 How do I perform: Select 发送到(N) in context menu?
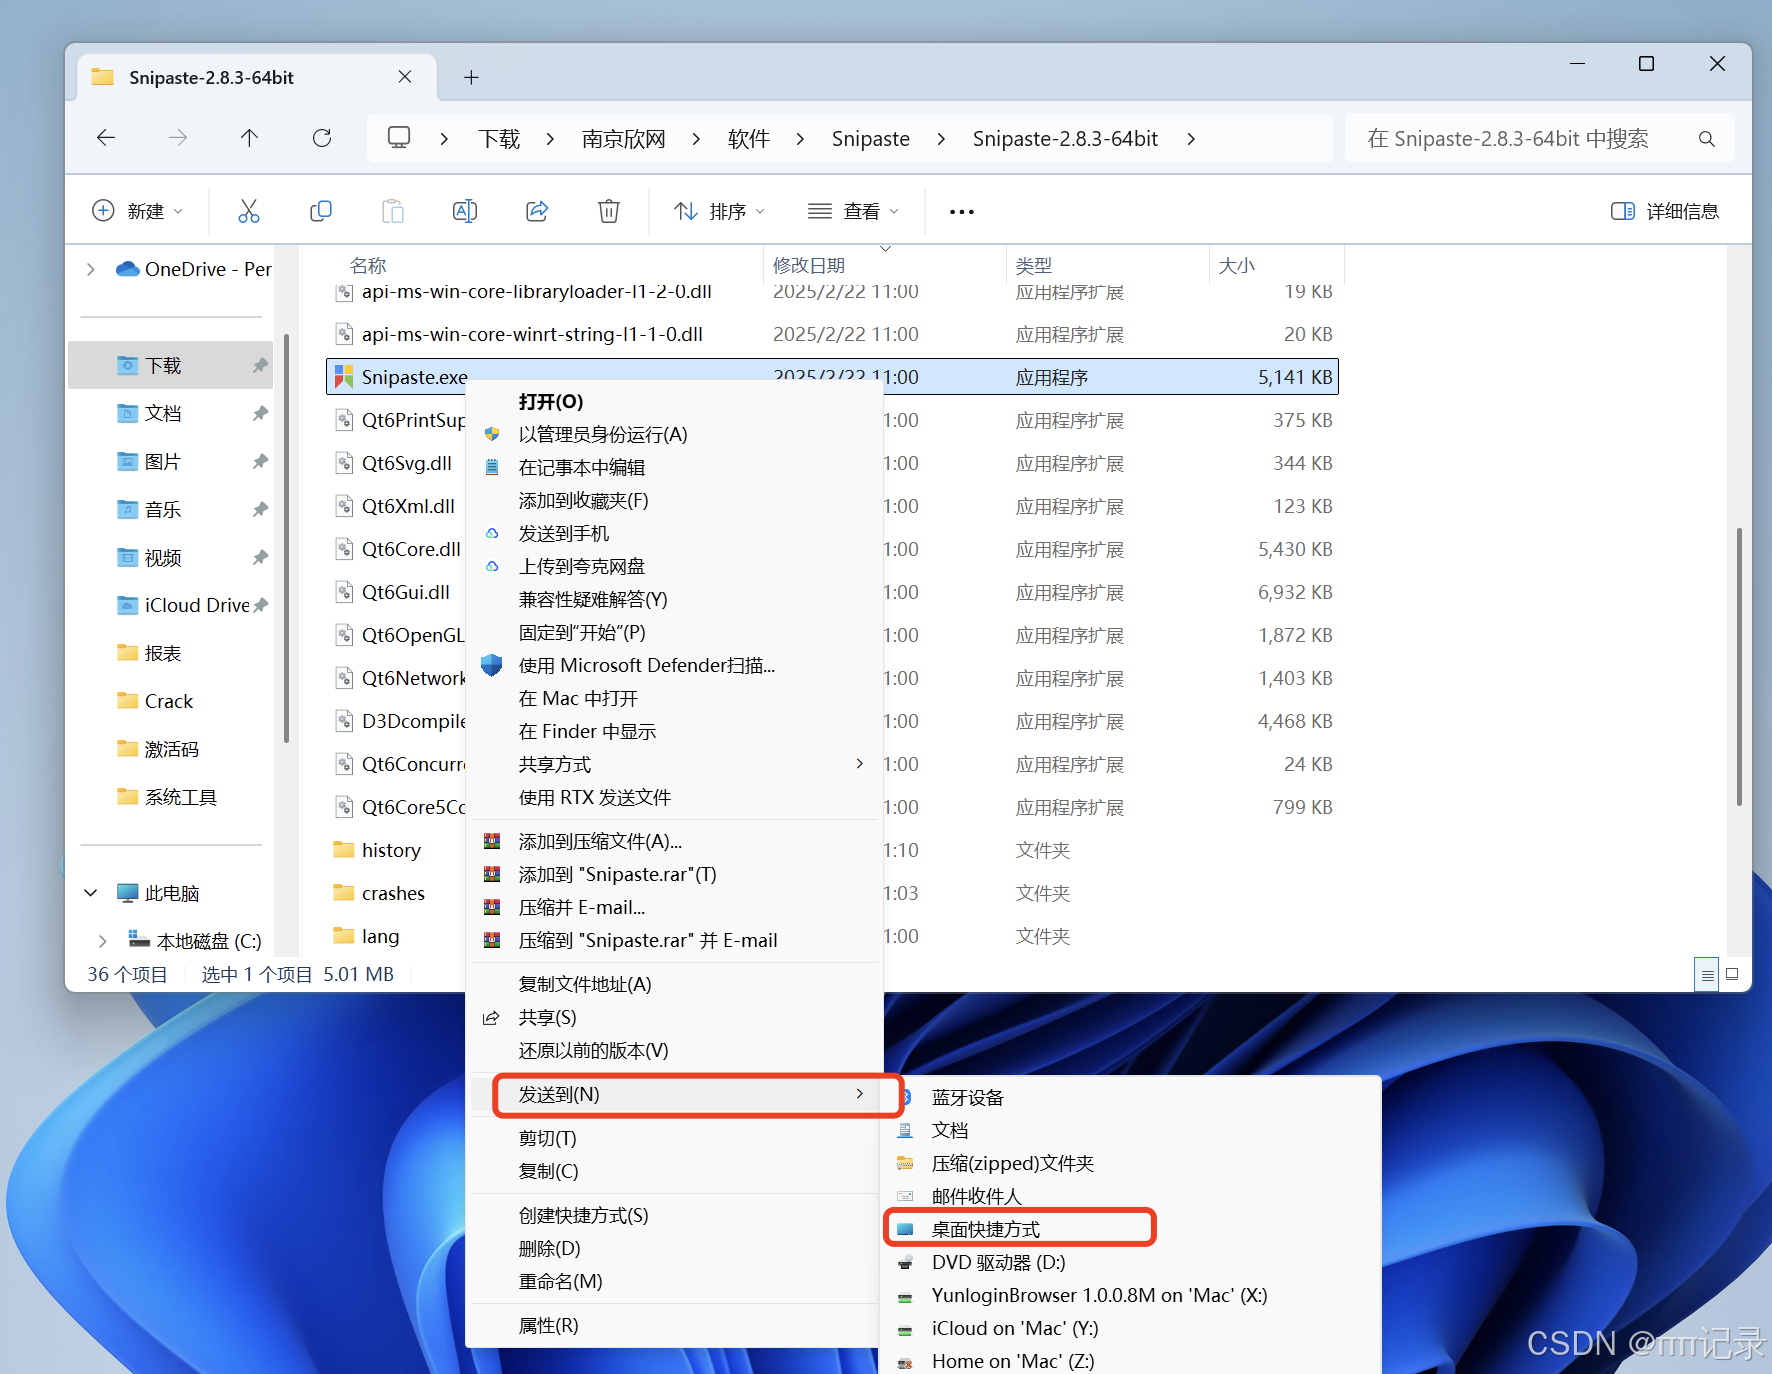675,1094
